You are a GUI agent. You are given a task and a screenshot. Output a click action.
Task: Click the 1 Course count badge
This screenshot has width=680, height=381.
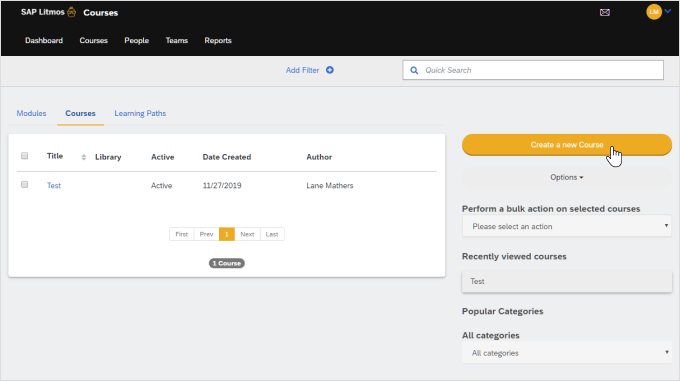coord(226,263)
